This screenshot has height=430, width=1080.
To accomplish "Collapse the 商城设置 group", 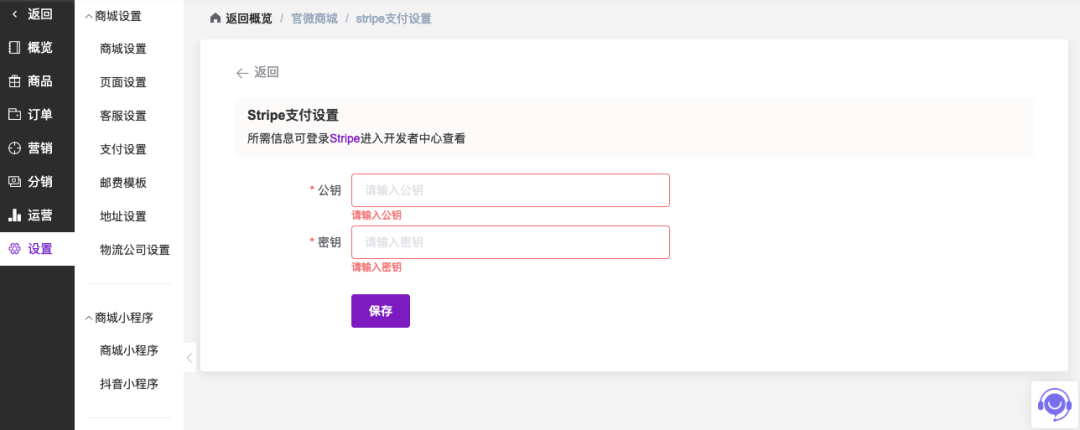I will 89,17.
